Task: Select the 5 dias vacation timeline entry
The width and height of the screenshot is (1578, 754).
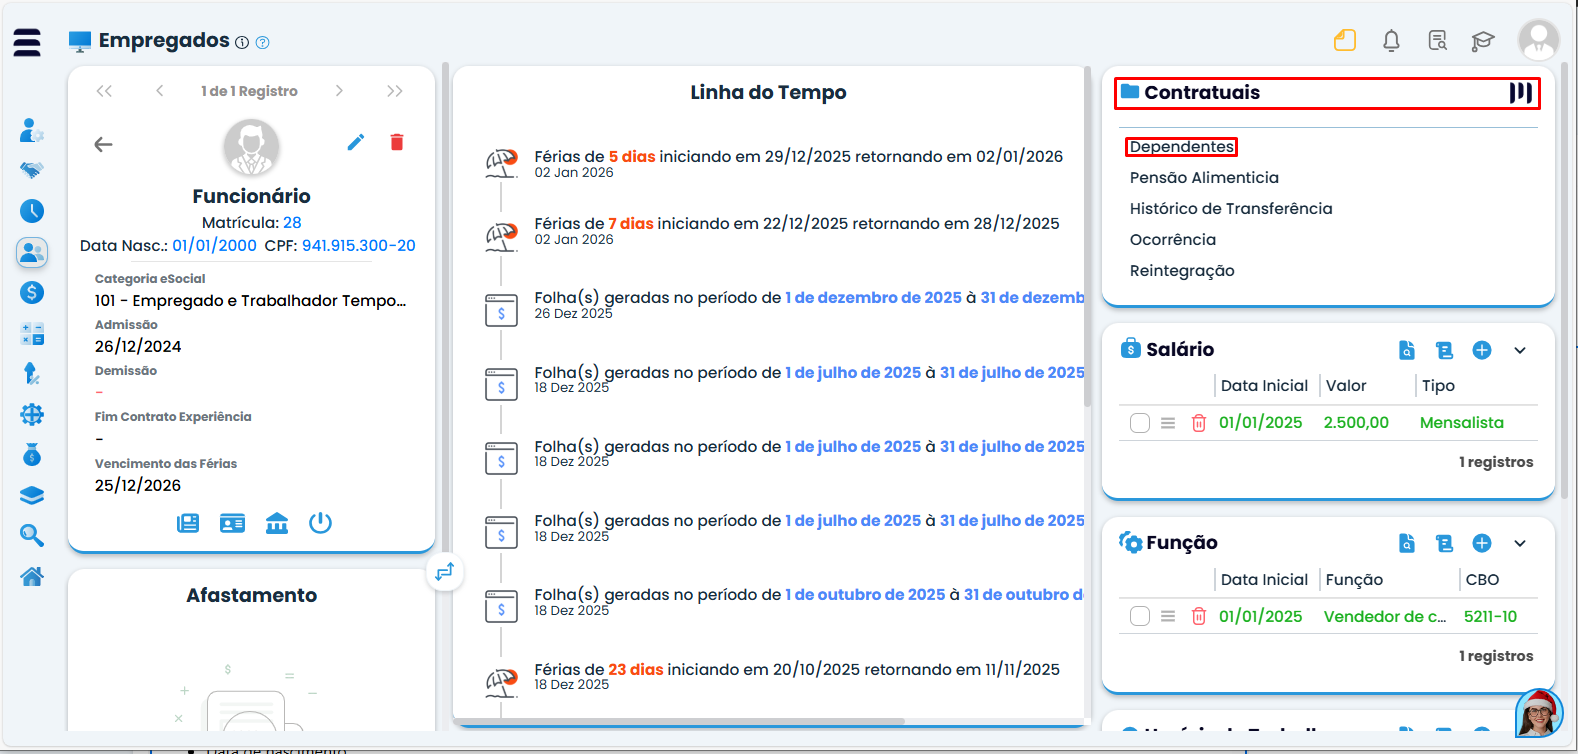Action: pyautogui.click(x=798, y=163)
